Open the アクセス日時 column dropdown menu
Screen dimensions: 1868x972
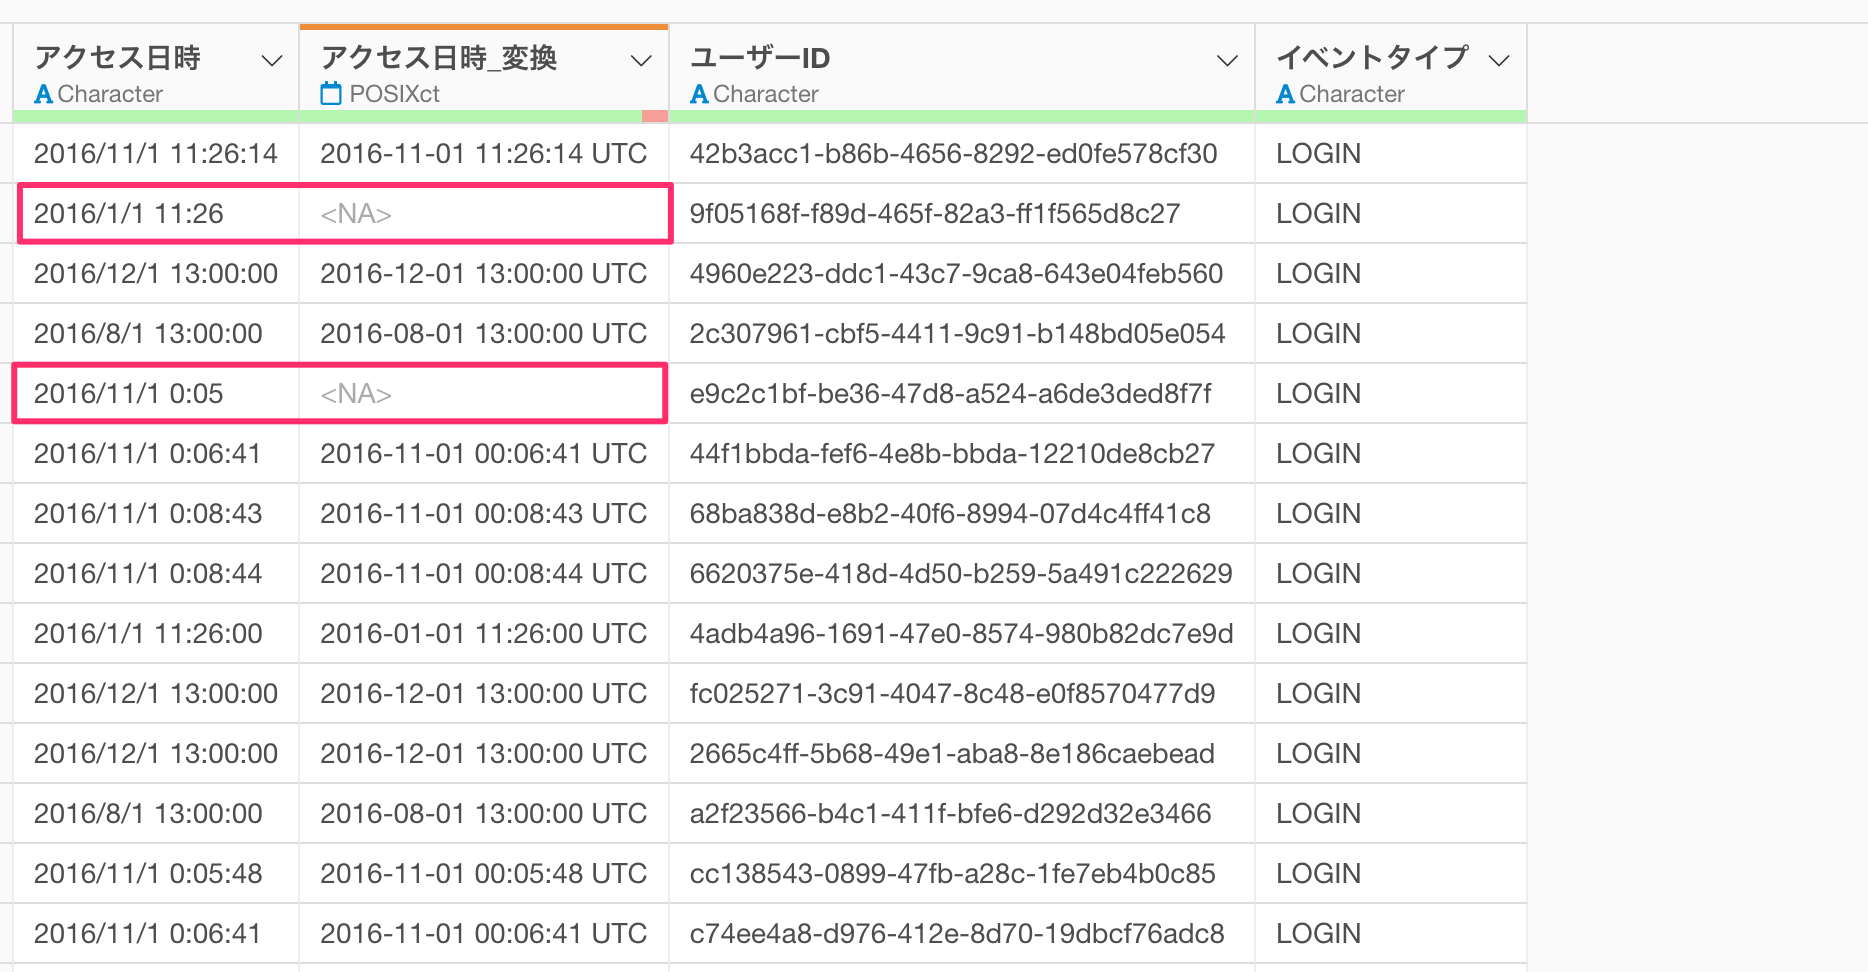(x=271, y=61)
